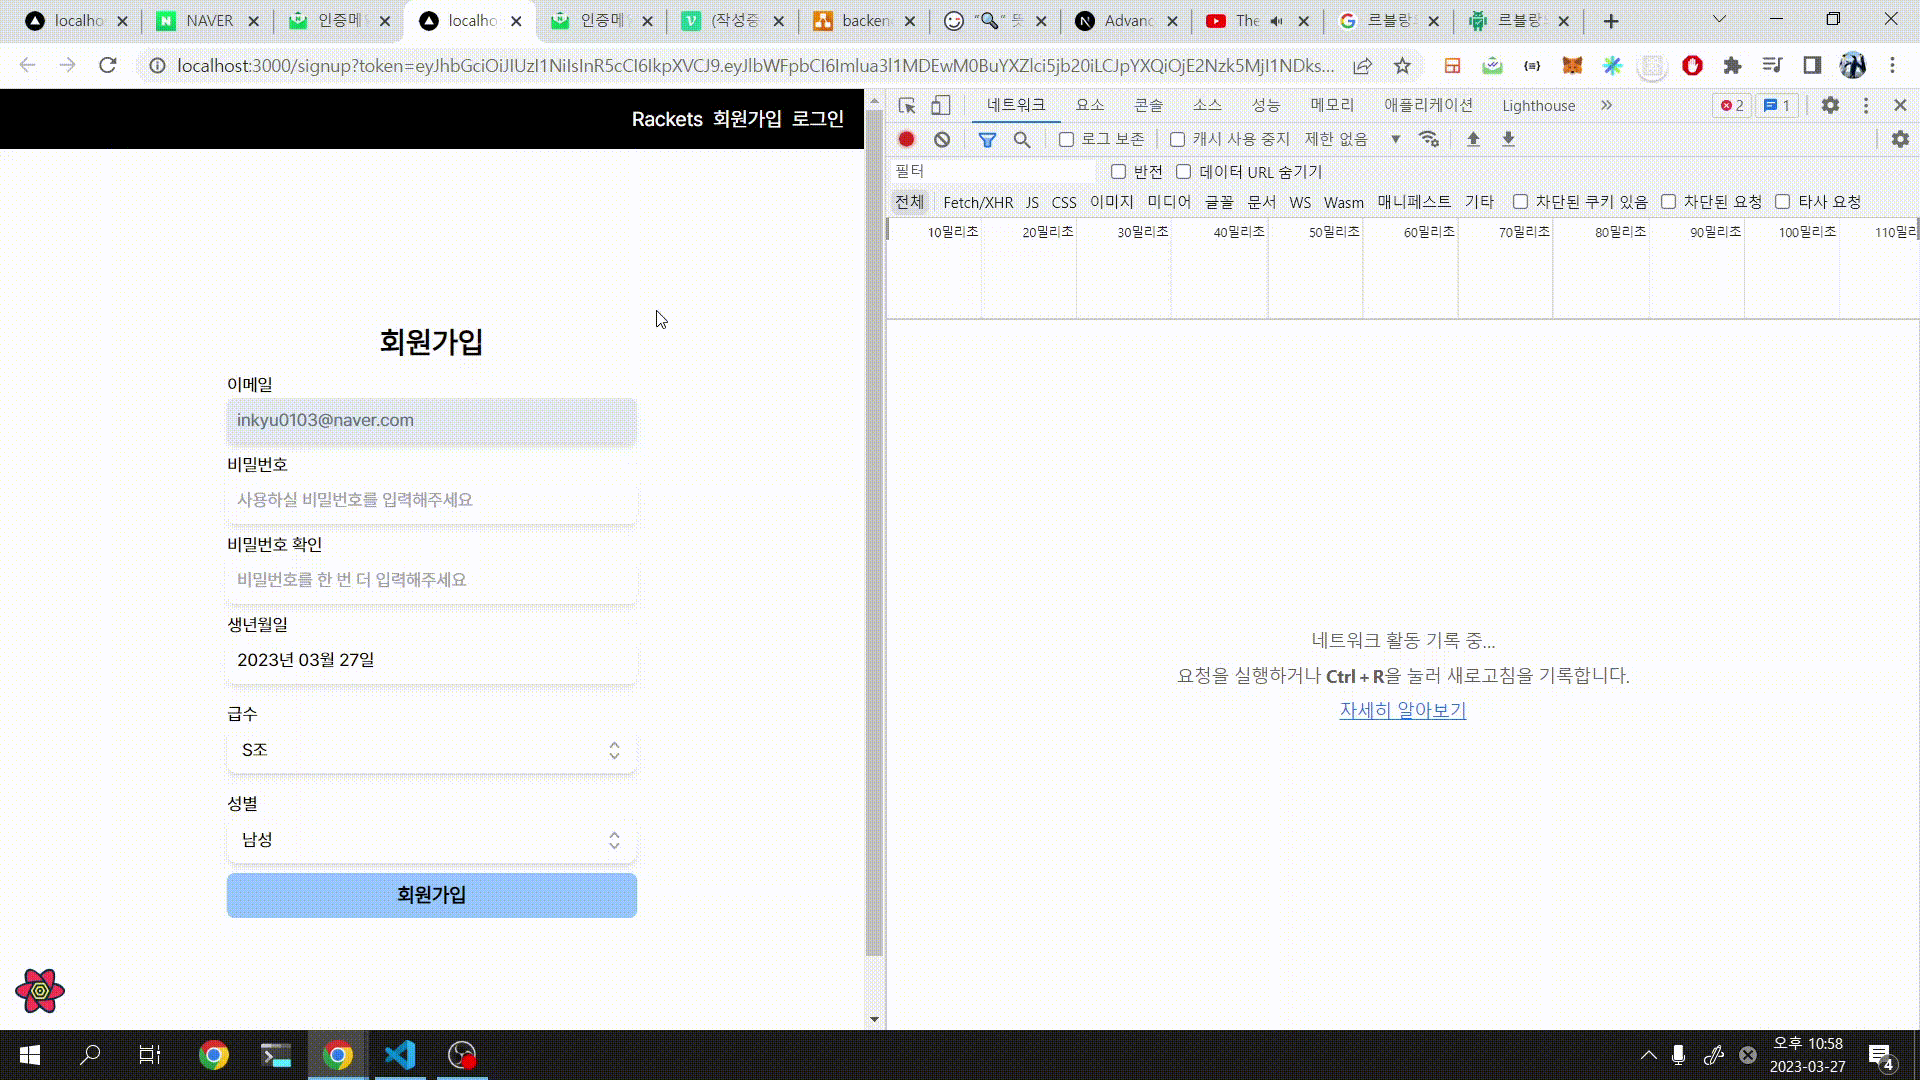This screenshot has width=1920, height=1080.
Task: Open the NAVER browser tab
Action: pos(209,20)
